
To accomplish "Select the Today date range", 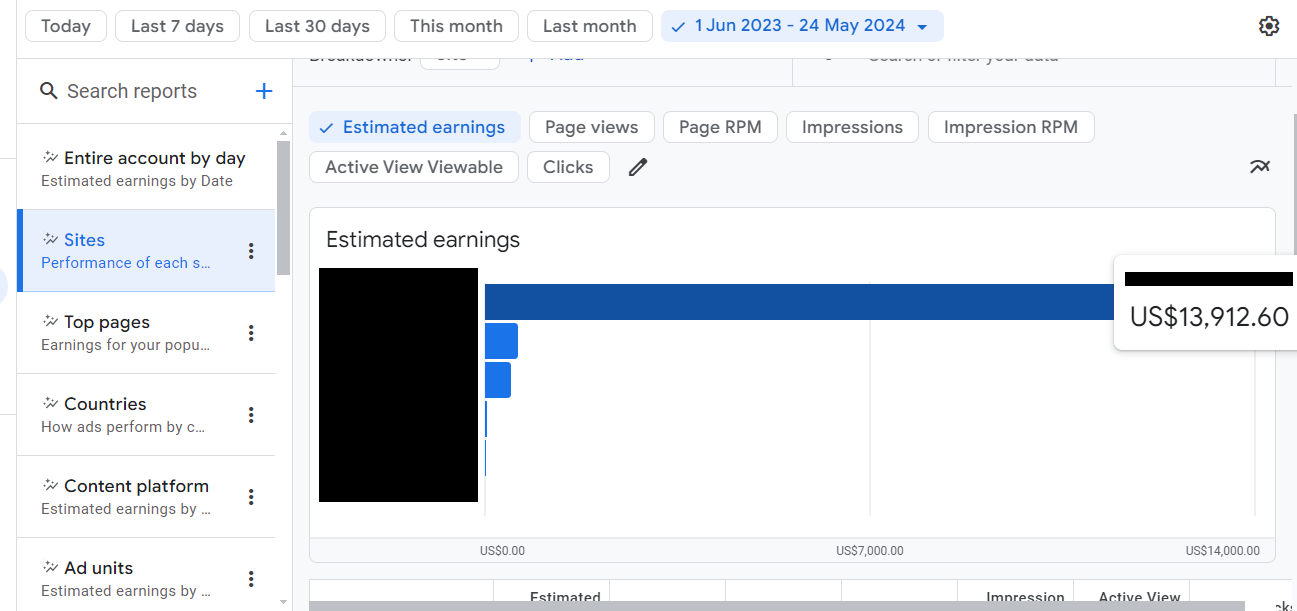I will [x=66, y=26].
